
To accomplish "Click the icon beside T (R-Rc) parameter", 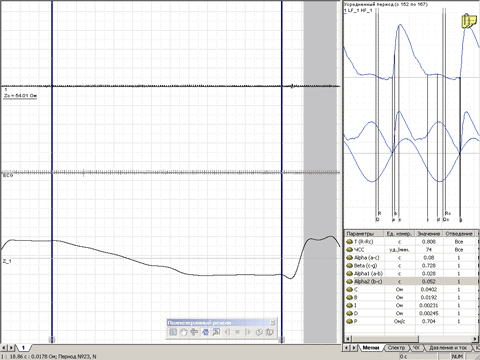I will point(350,242).
